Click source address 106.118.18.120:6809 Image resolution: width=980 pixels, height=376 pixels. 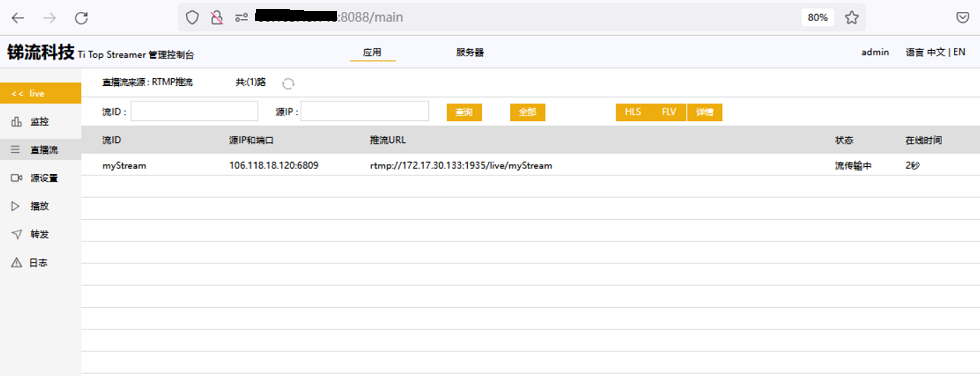coord(274,166)
